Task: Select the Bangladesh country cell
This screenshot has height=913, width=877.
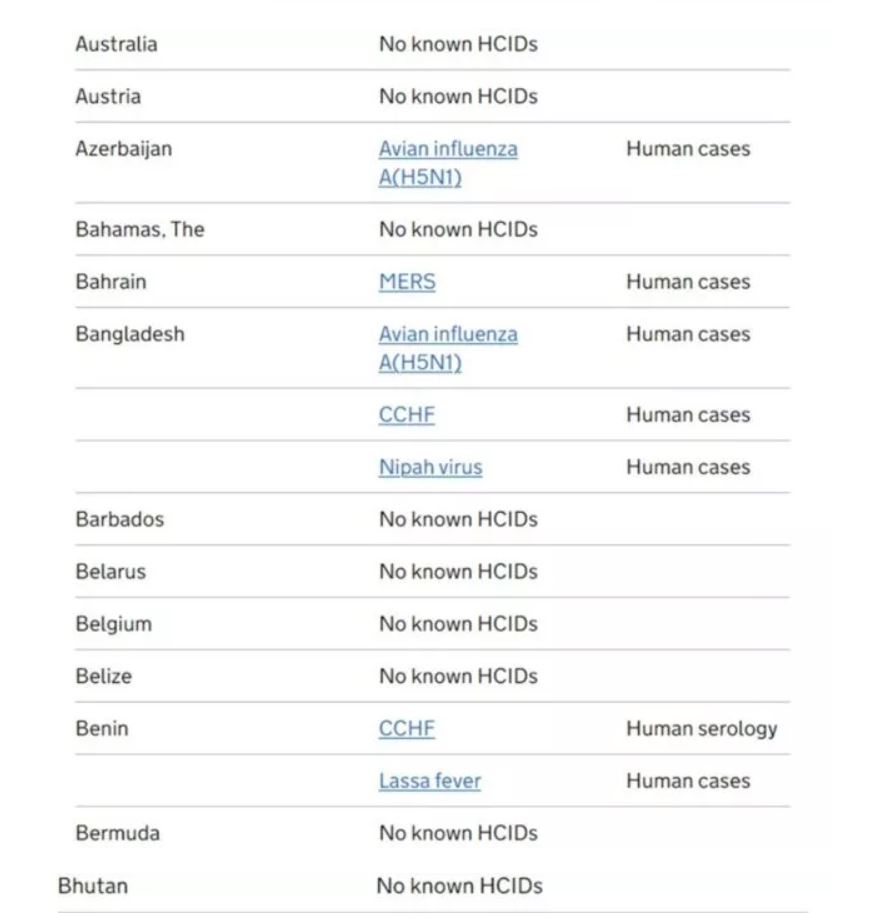Action: point(130,334)
